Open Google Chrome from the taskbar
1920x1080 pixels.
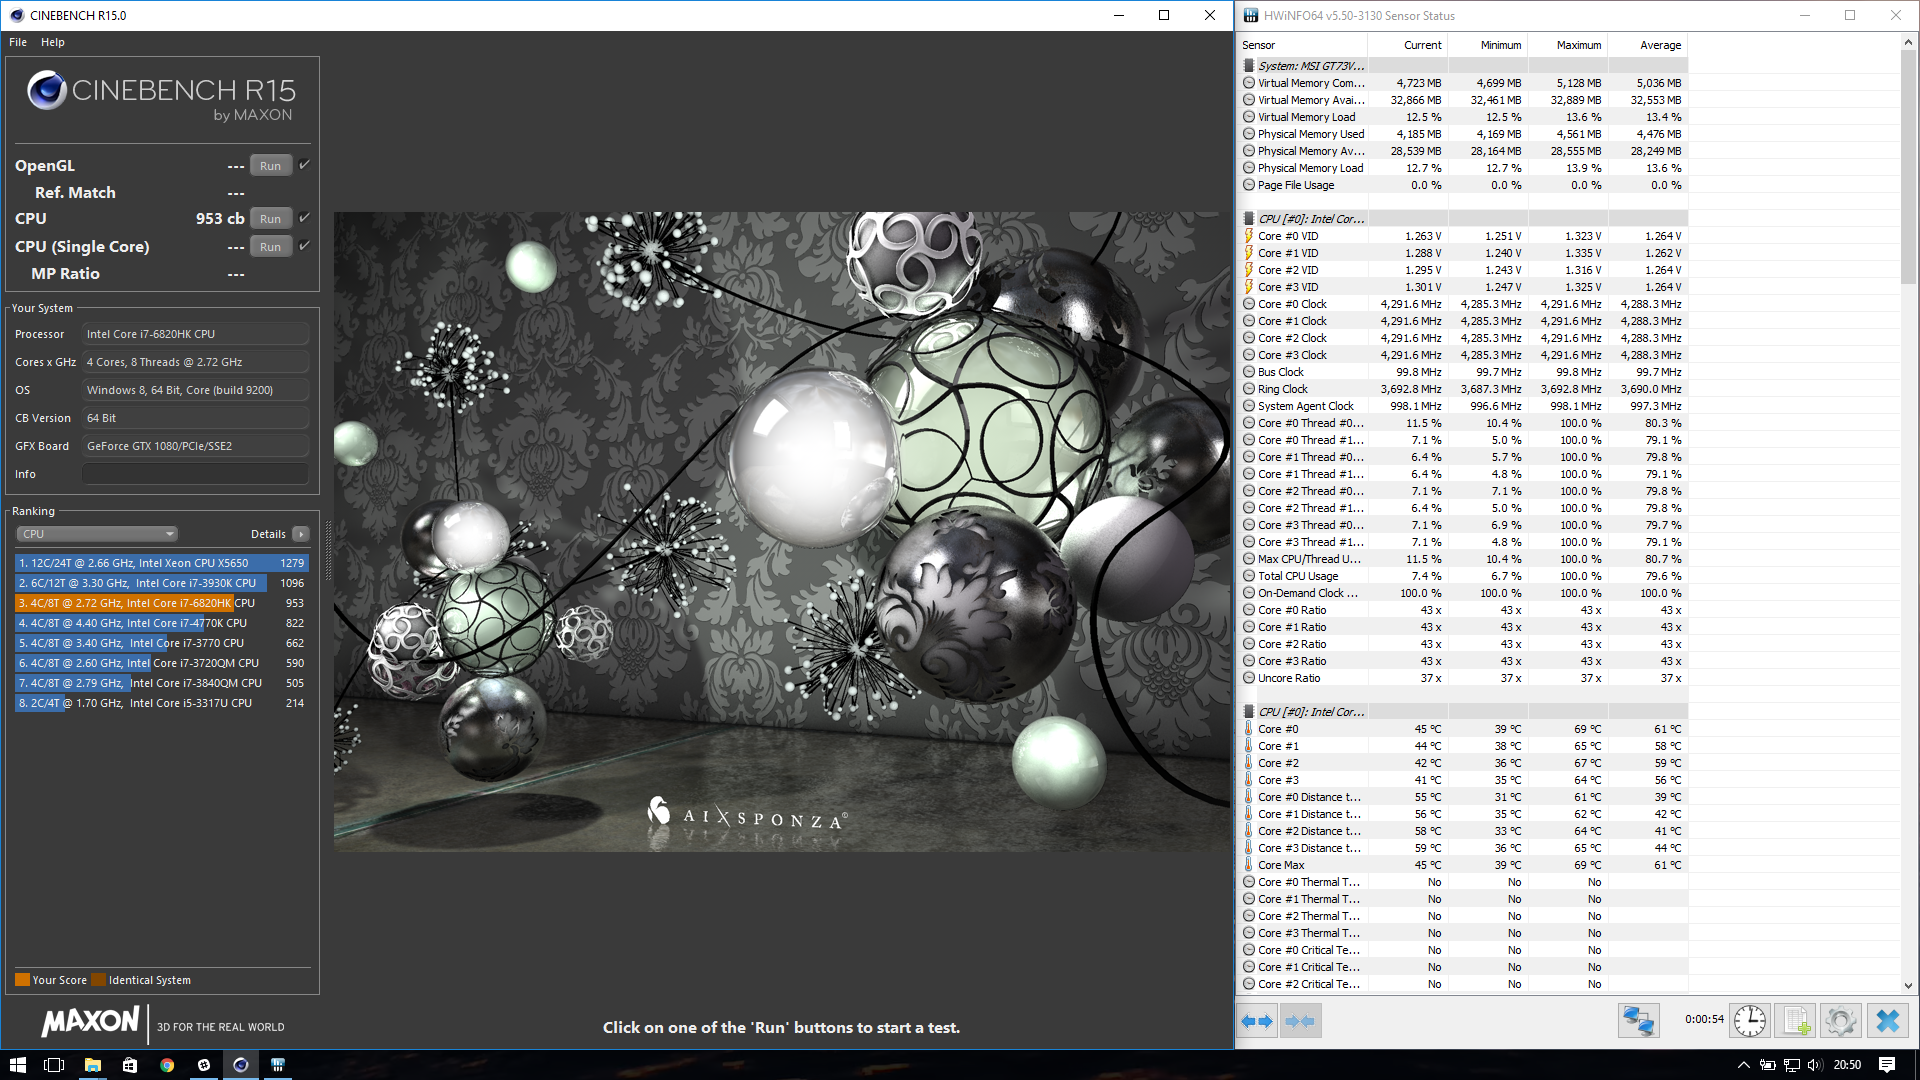[167, 1065]
